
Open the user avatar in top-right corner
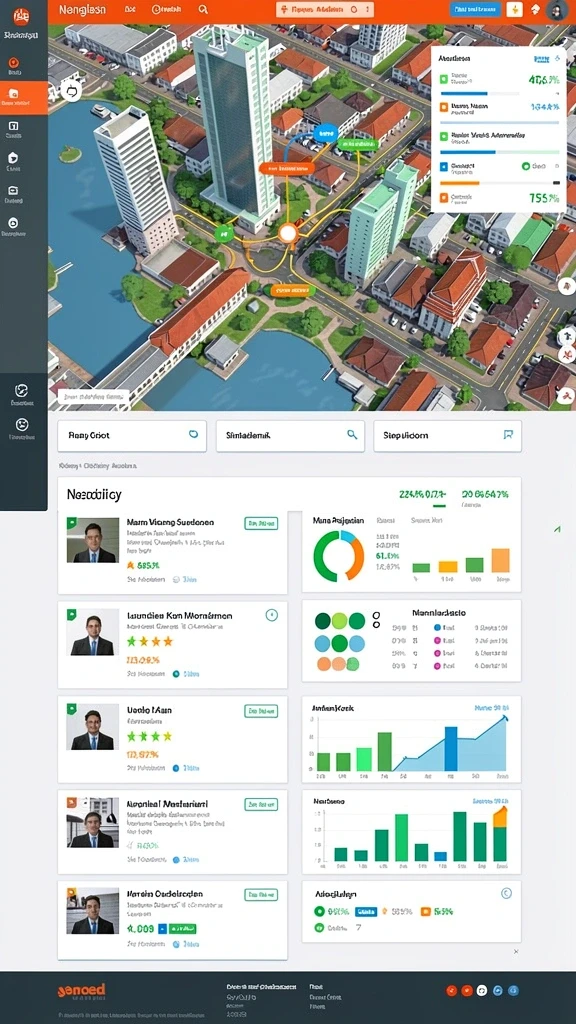557,10
